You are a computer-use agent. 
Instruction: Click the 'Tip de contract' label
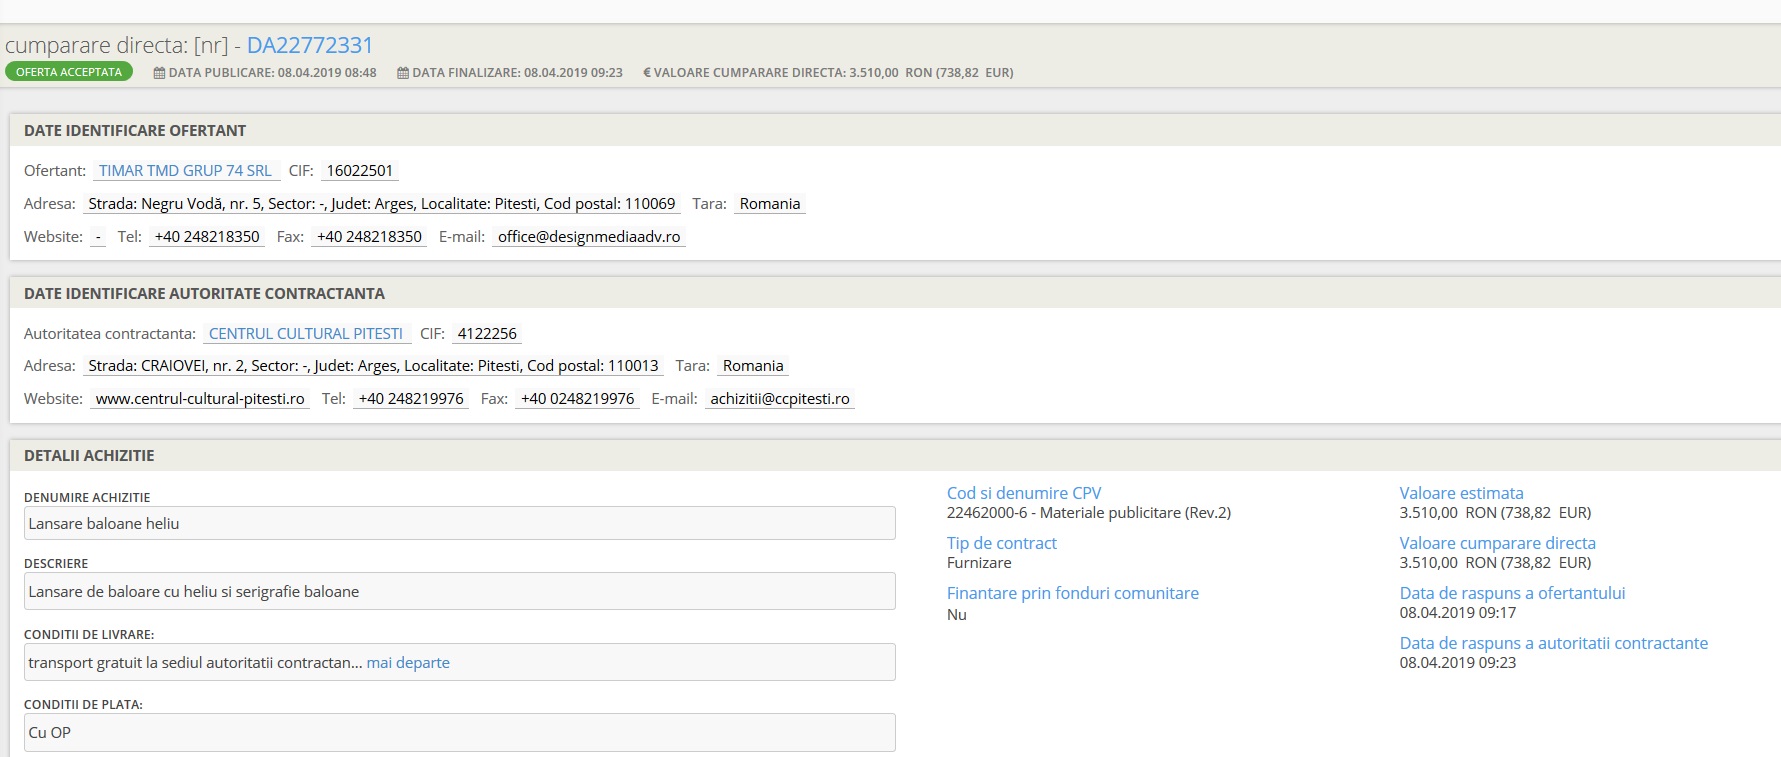(x=1002, y=543)
